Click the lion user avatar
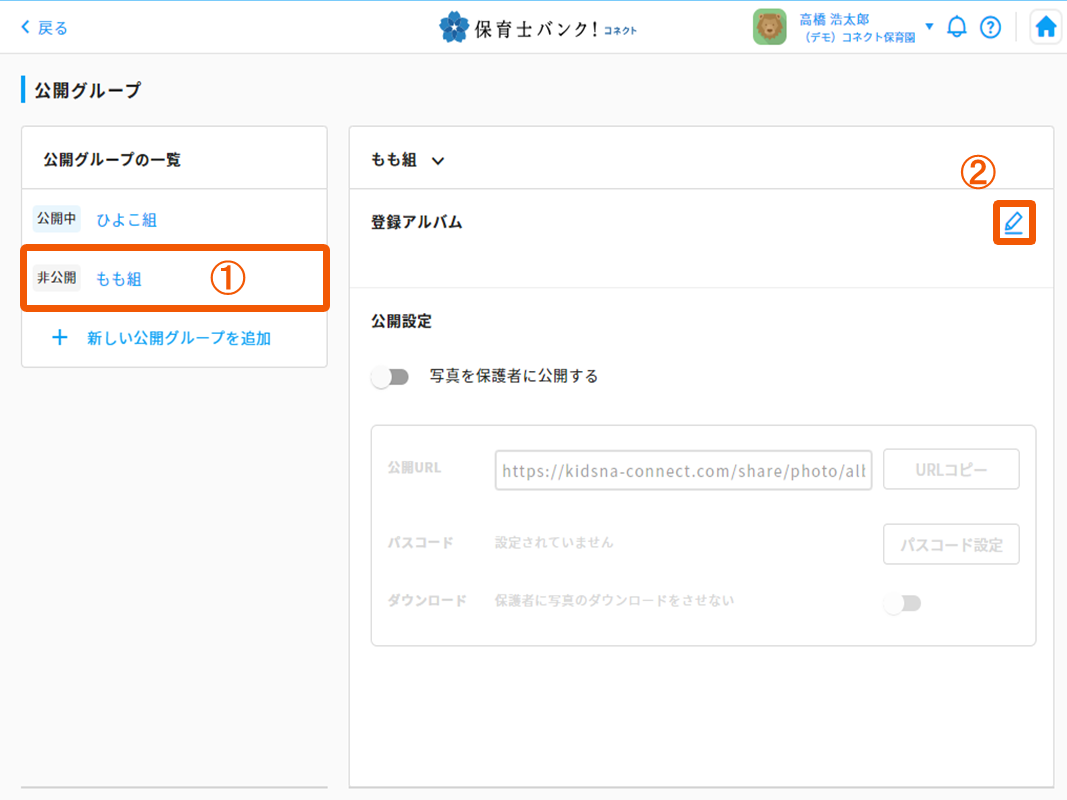 click(x=770, y=27)
